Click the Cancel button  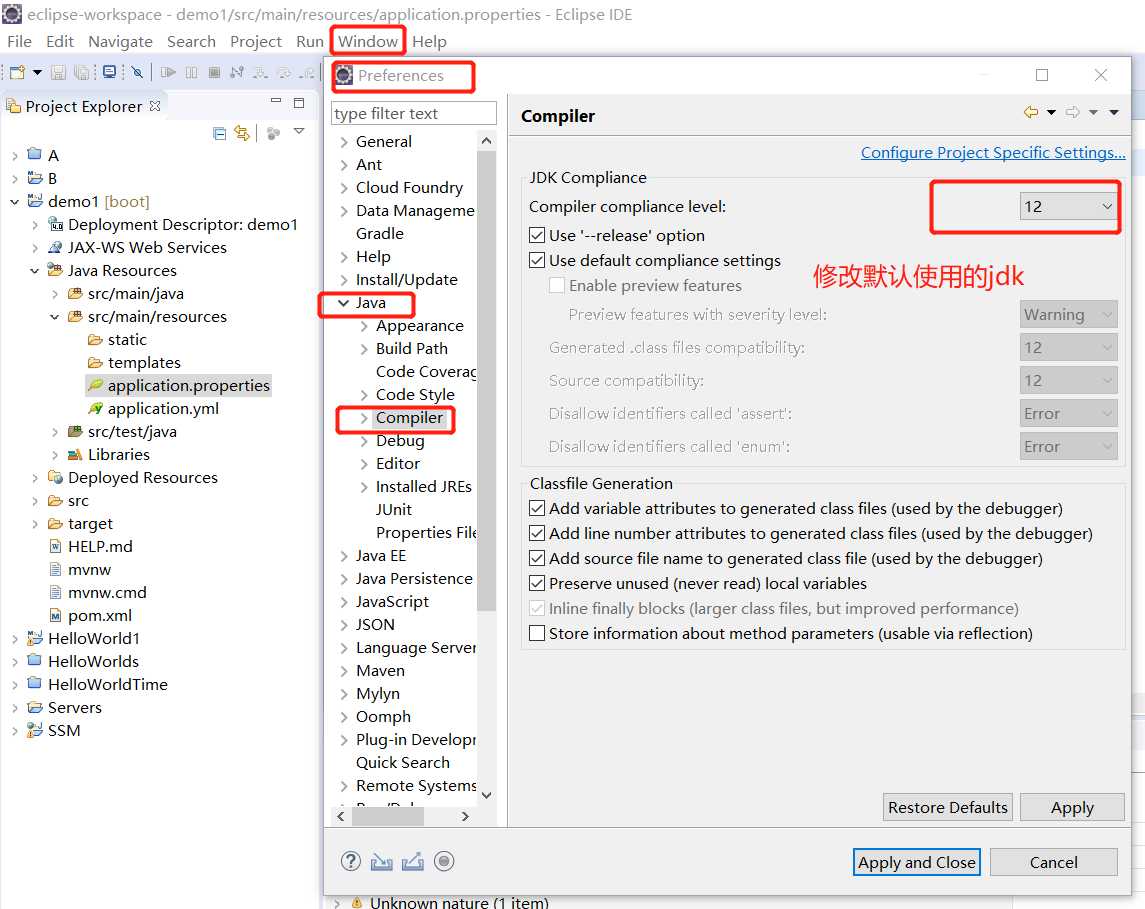tap(1054, 862)
